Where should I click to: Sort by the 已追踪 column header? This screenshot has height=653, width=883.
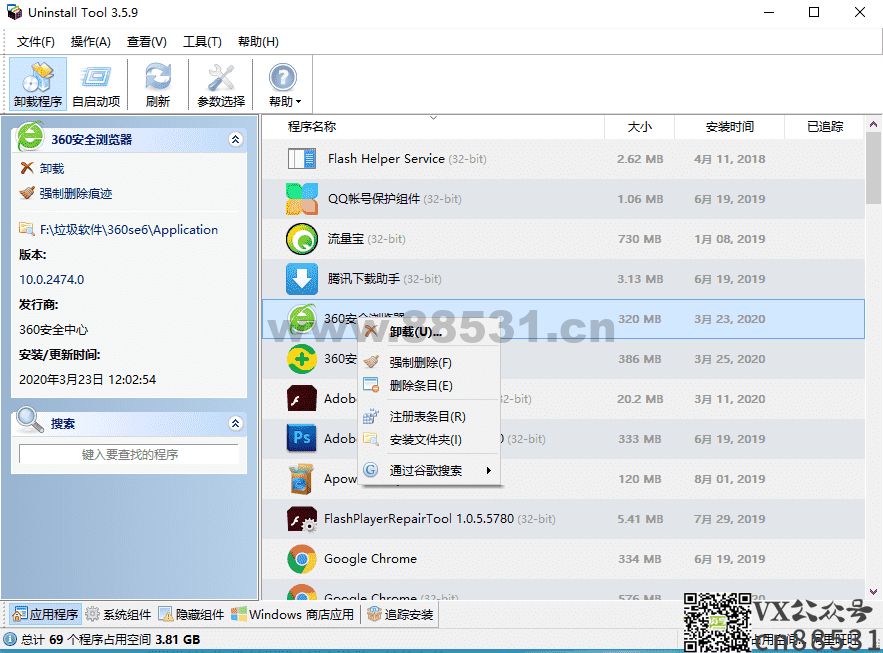[x=824, y=127]
